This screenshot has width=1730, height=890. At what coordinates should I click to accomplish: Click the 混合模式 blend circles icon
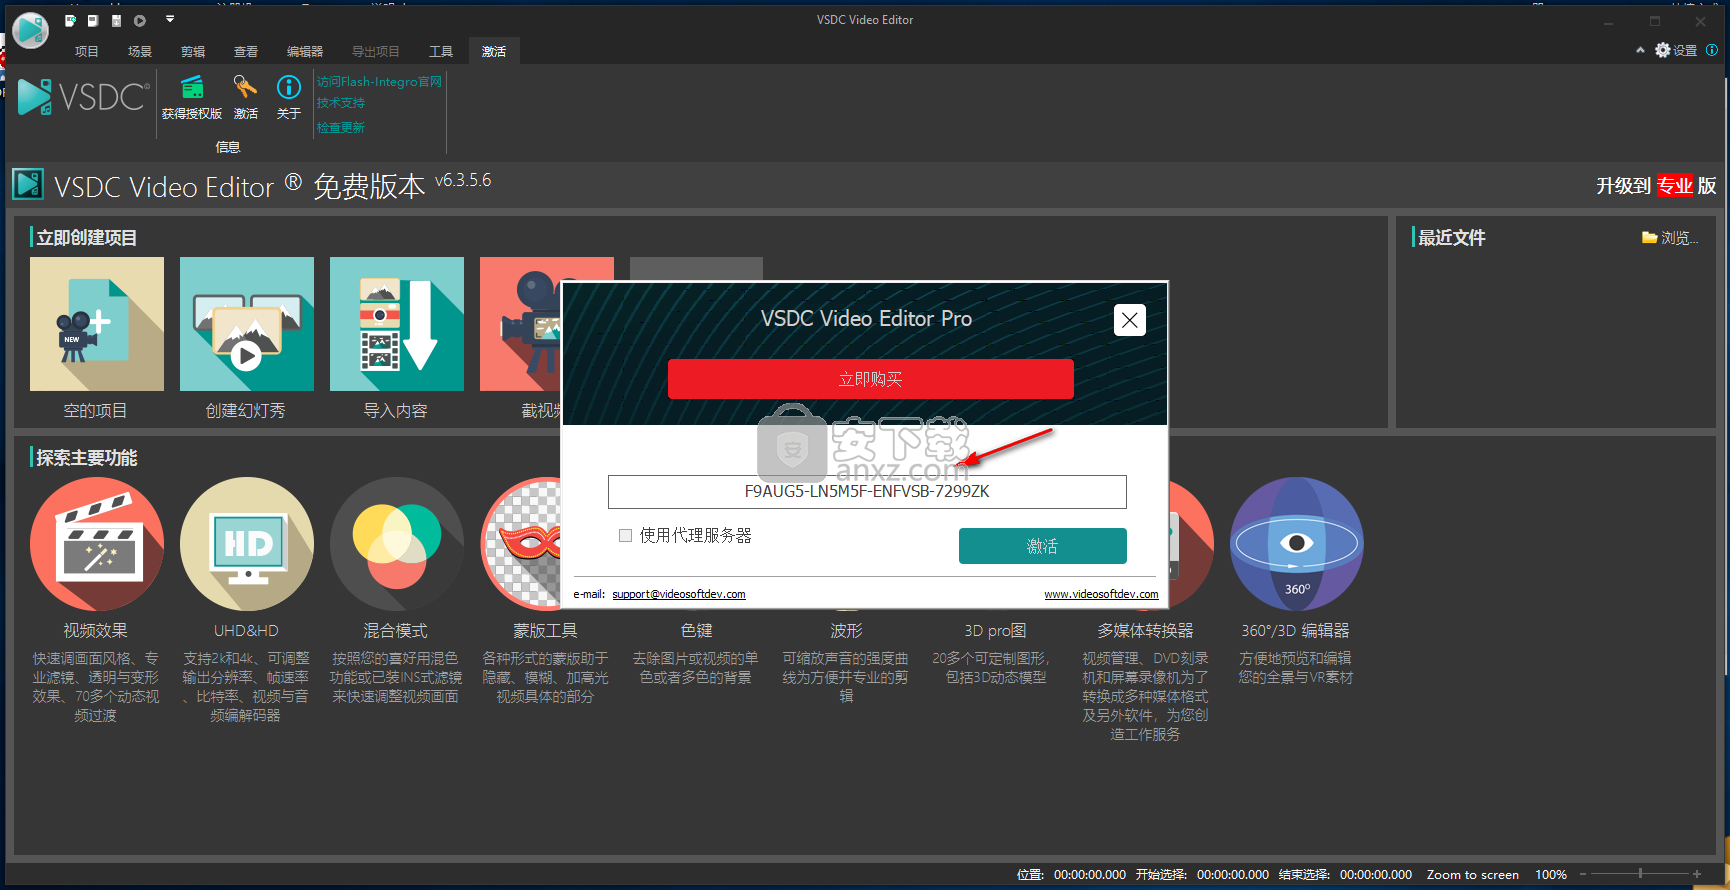click(397, 544)
